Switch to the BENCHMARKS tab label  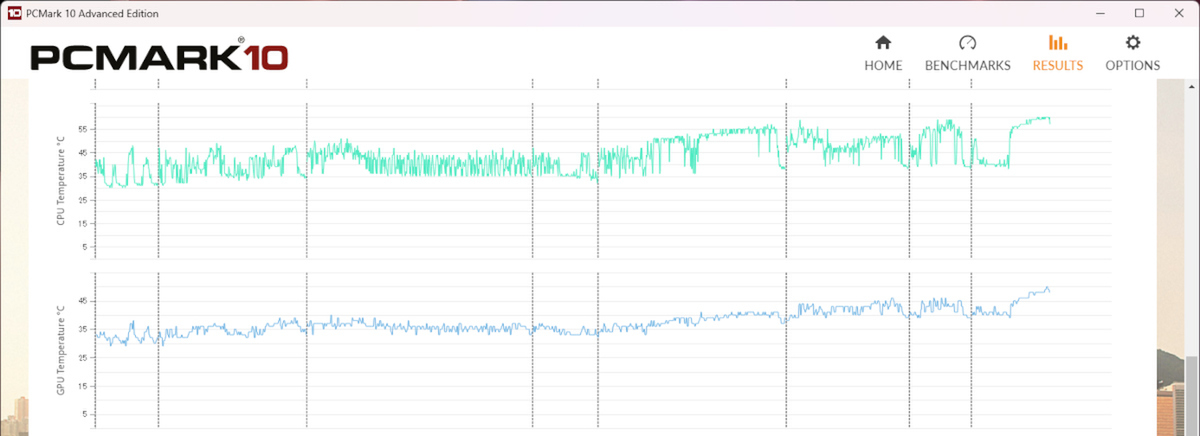pyautogui.click(x=967, y=66)
